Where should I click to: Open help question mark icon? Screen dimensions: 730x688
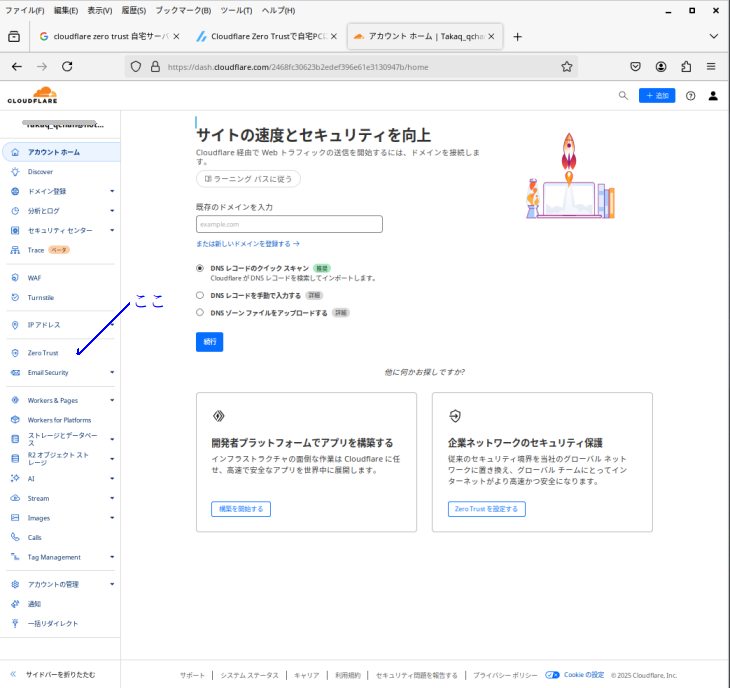click(x=690, y=96)
